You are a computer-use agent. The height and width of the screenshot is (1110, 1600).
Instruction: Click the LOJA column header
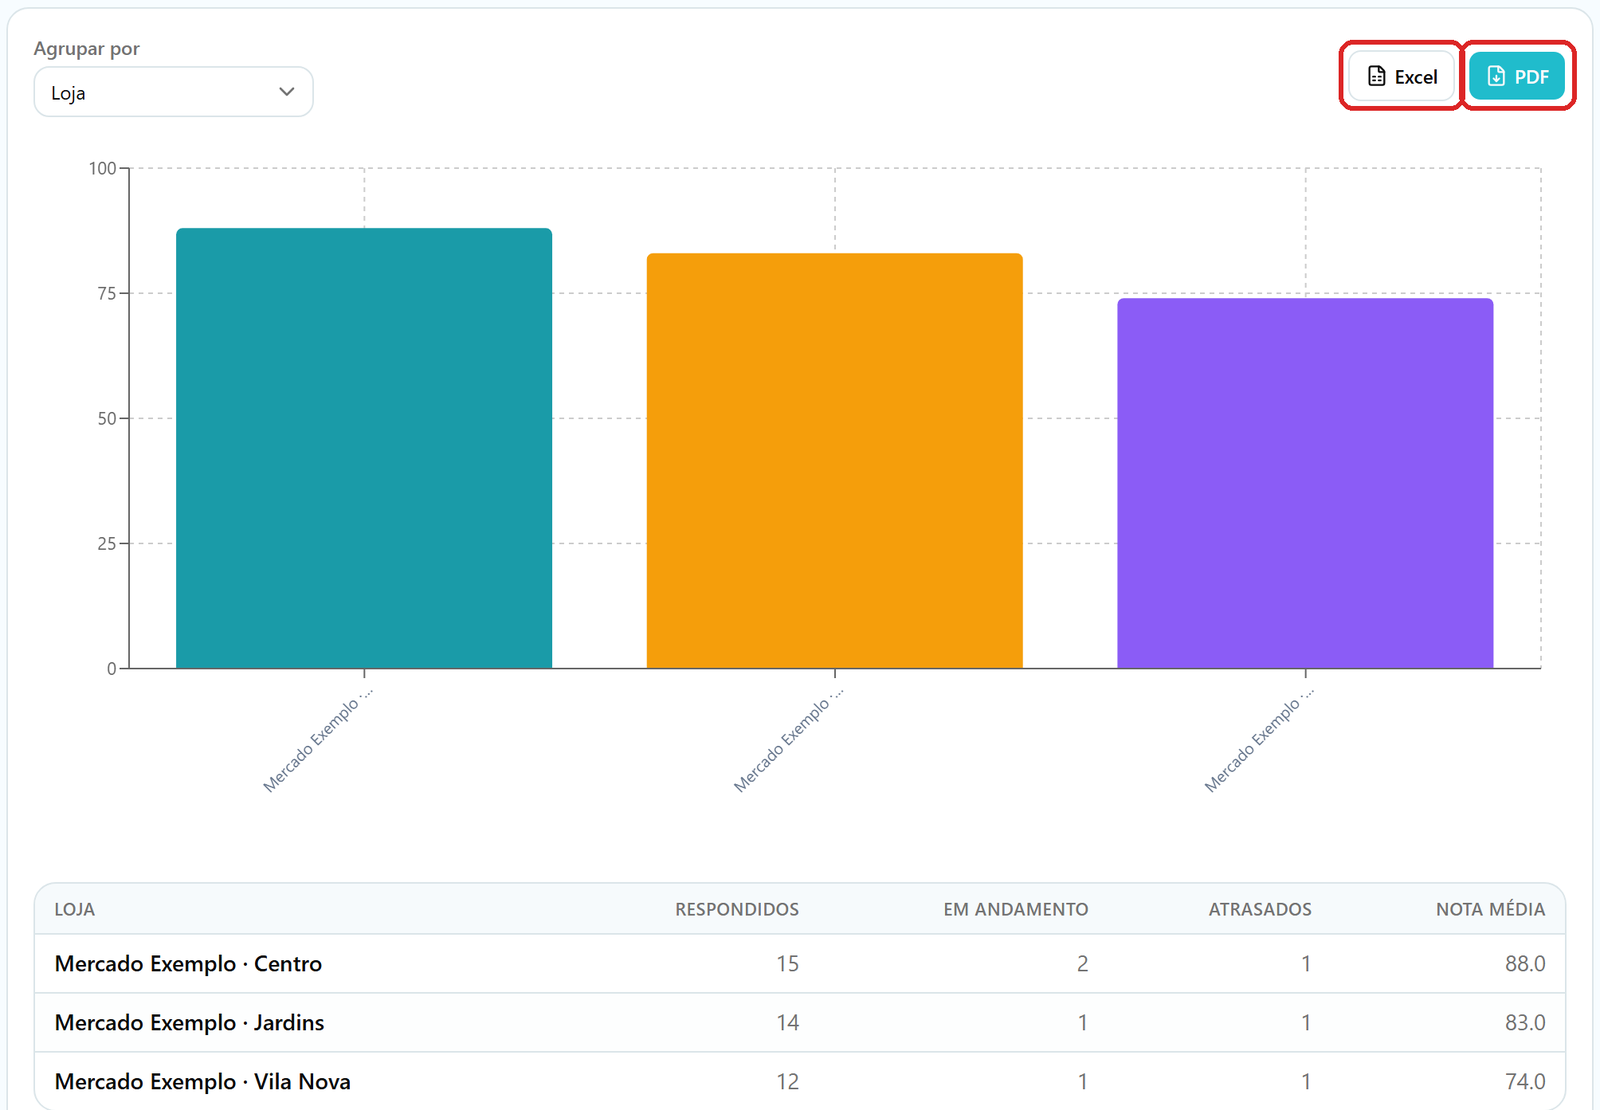pos(75,909)
